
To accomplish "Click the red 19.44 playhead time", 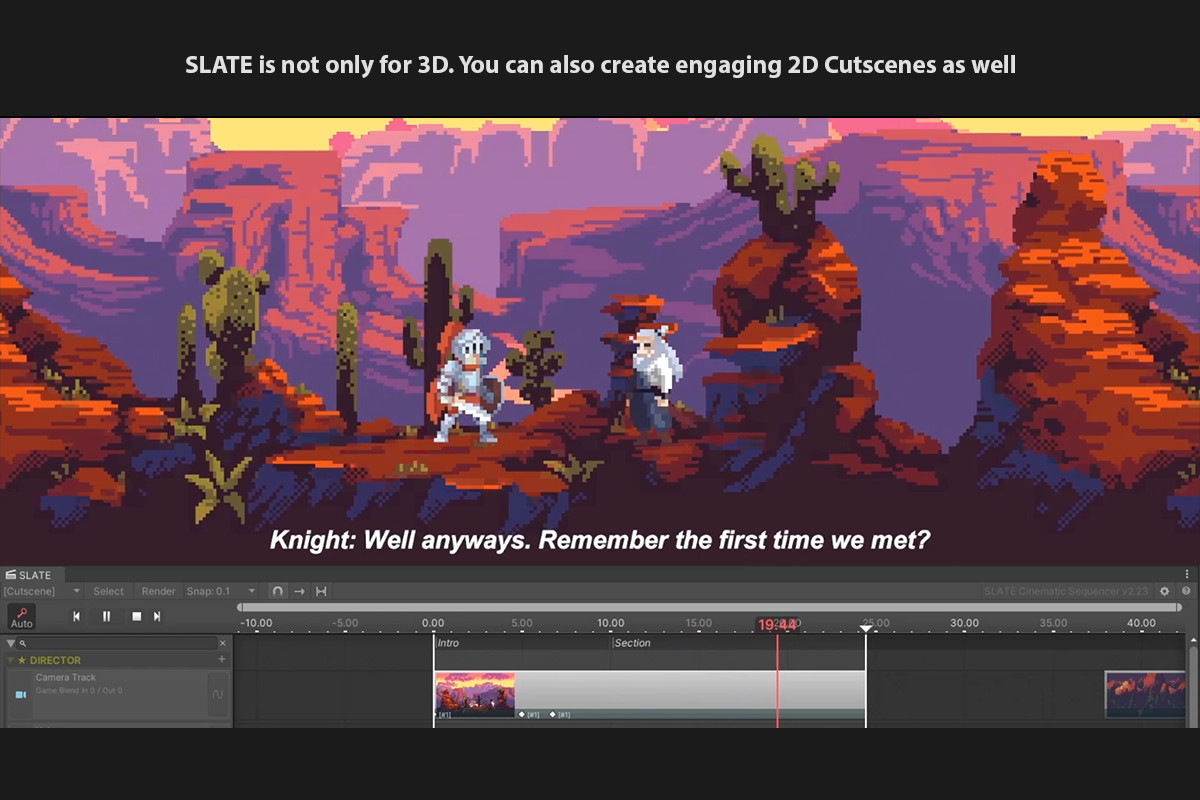I will (x=777, y=625).
